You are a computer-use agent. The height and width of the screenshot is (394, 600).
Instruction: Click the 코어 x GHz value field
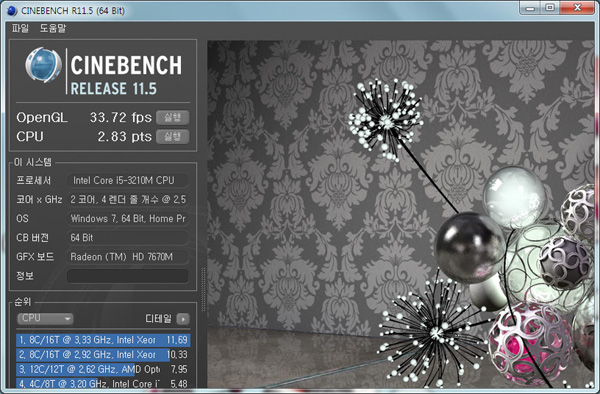[x=128, y=199]
